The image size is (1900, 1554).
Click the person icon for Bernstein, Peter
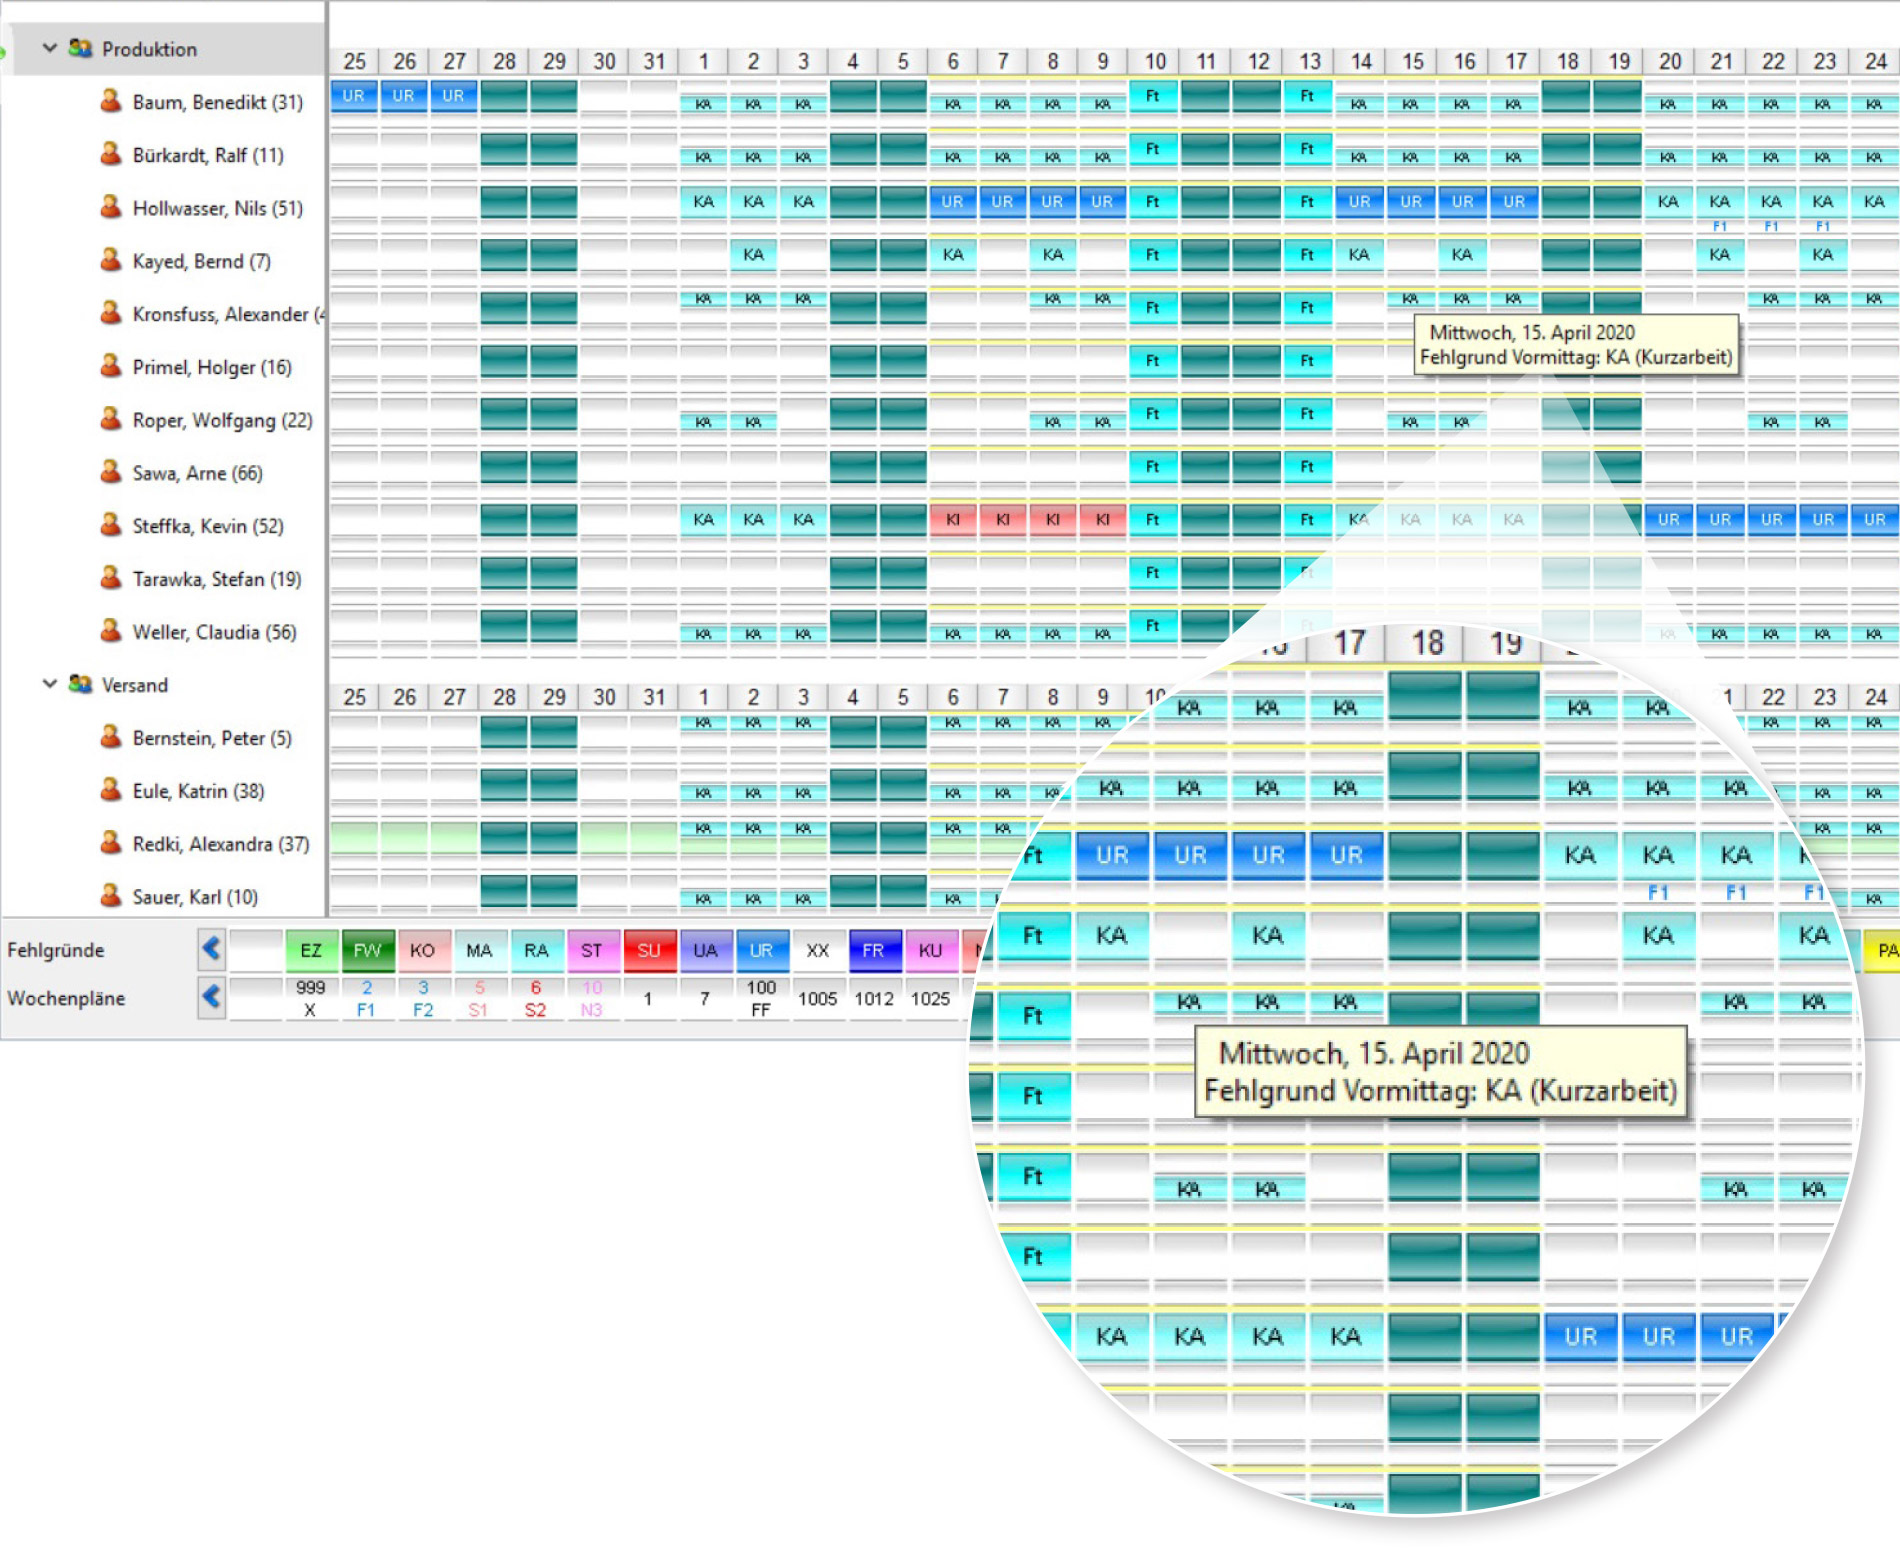pos(111,737)
